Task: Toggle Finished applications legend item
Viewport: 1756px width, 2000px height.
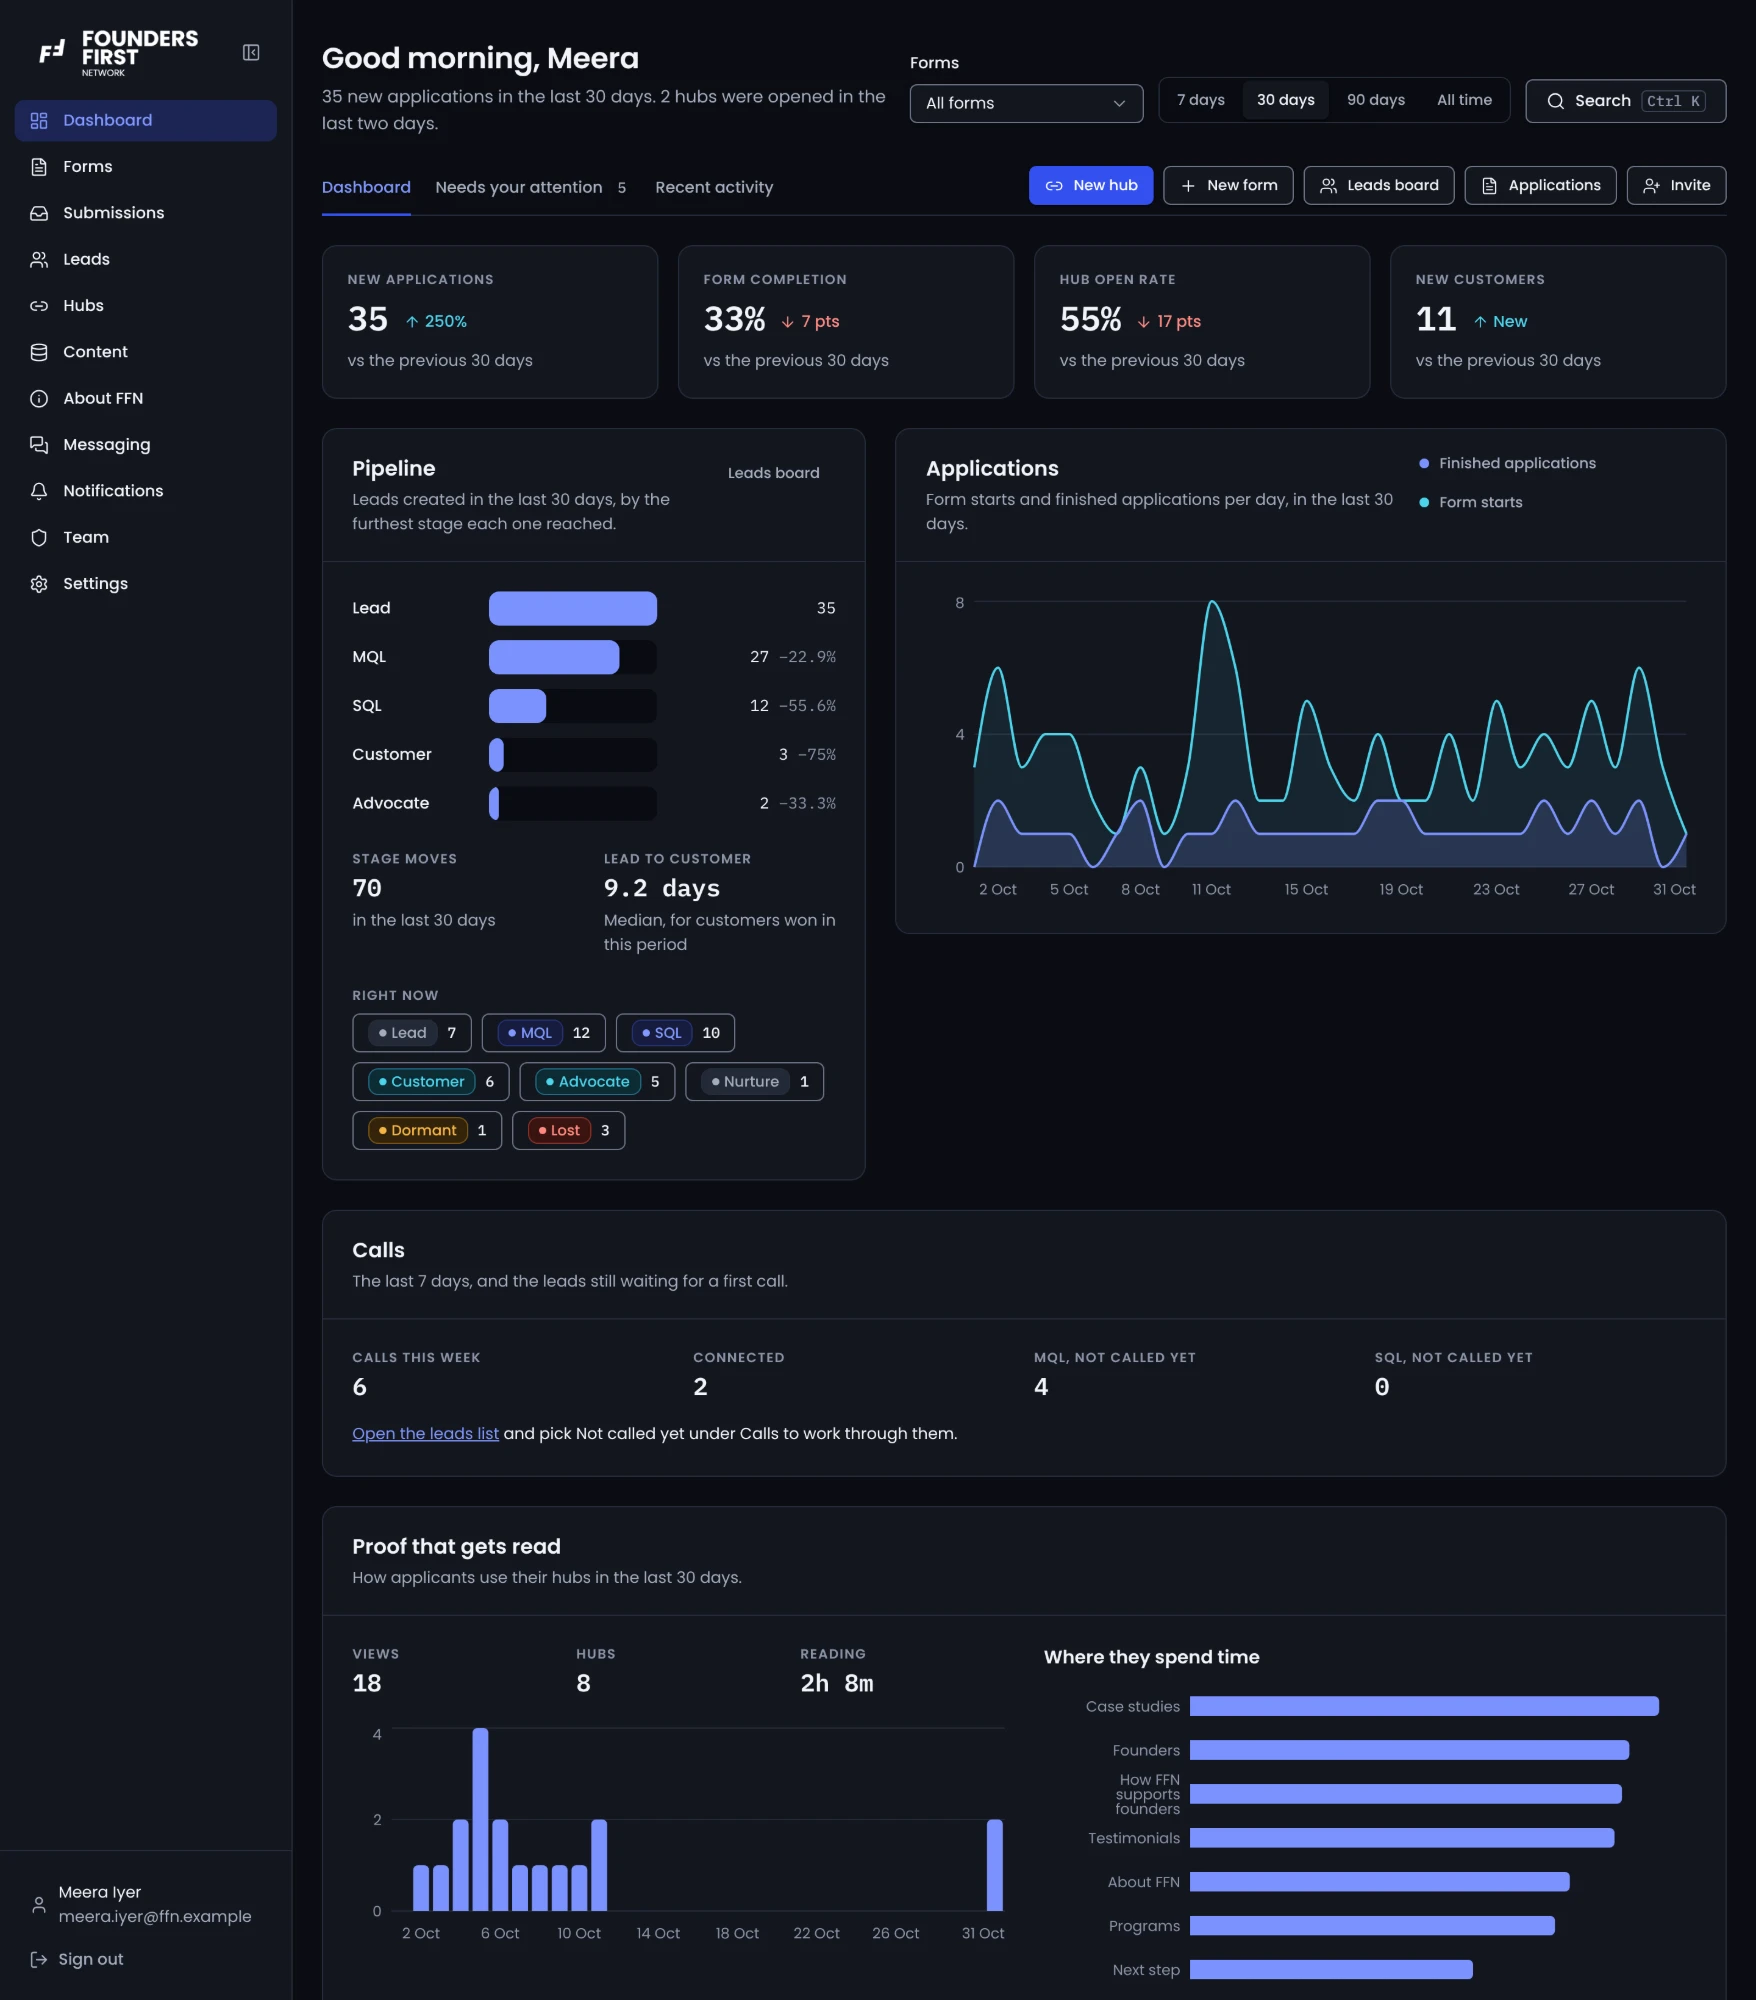Action: coord(1507,464)
